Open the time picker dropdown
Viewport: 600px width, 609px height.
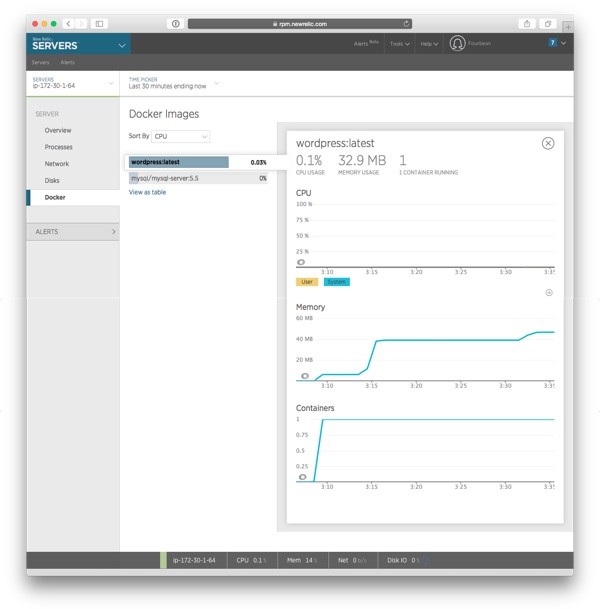coord(174,83)
